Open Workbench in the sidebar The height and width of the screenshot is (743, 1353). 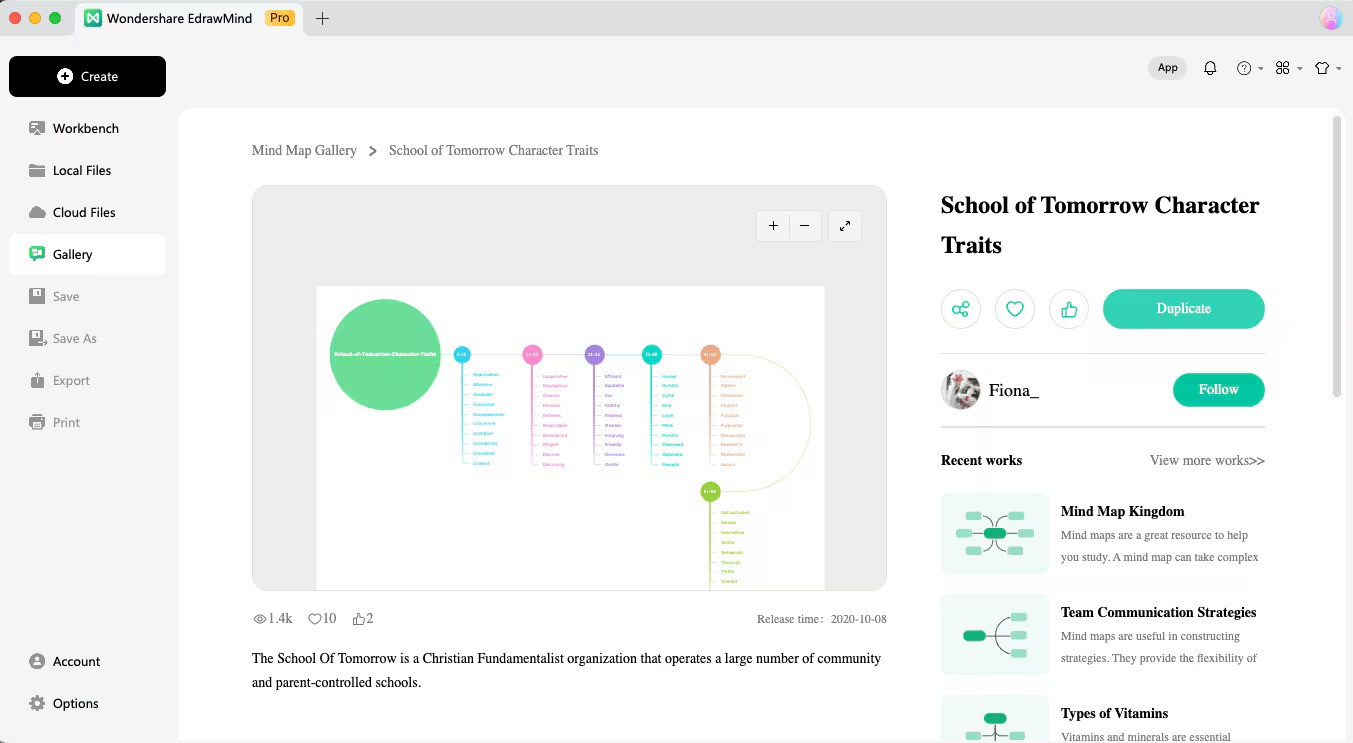coord(87,128)
